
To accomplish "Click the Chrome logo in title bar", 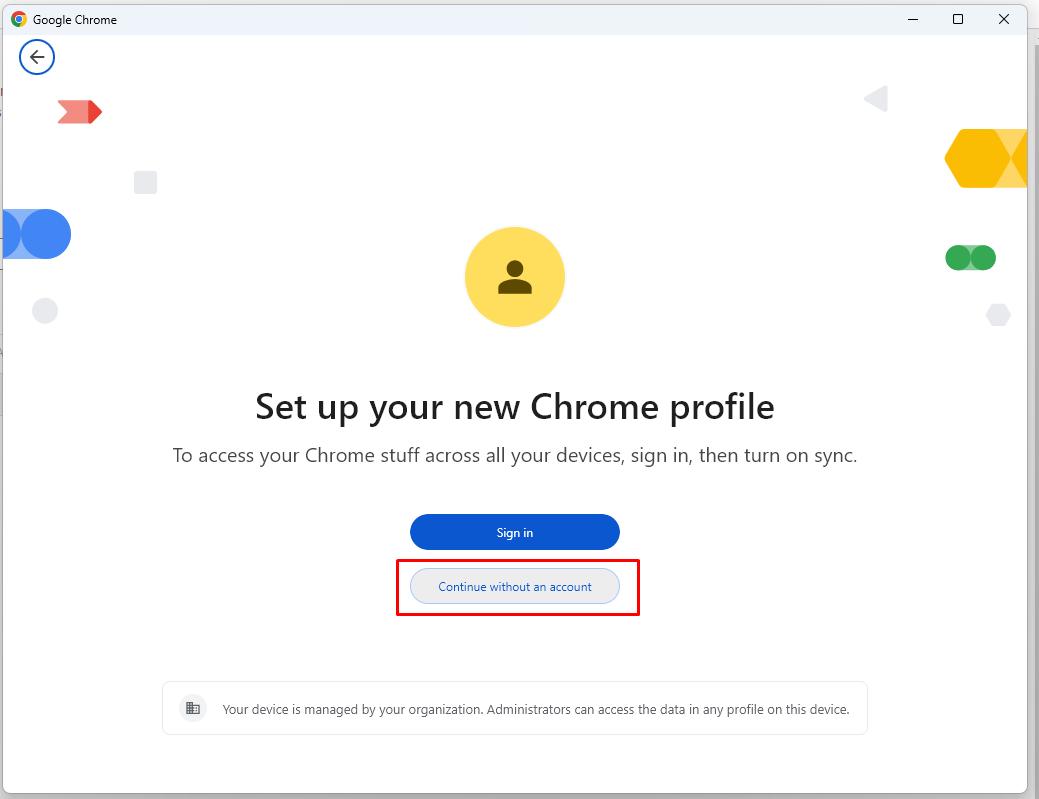I will click(x=19, y=19).
